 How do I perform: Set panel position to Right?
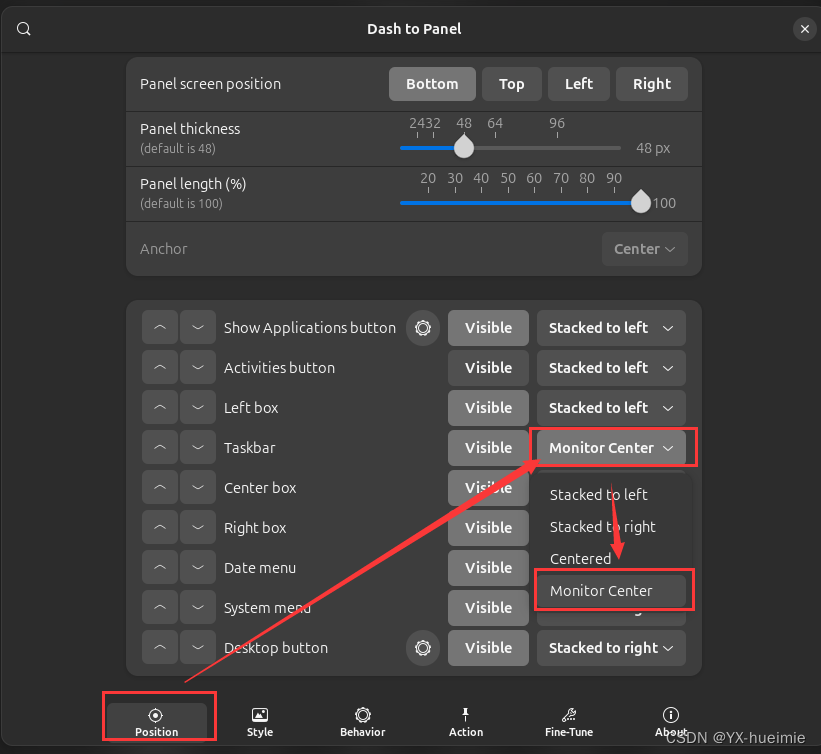pyautogui.click(x=651, y=84)
